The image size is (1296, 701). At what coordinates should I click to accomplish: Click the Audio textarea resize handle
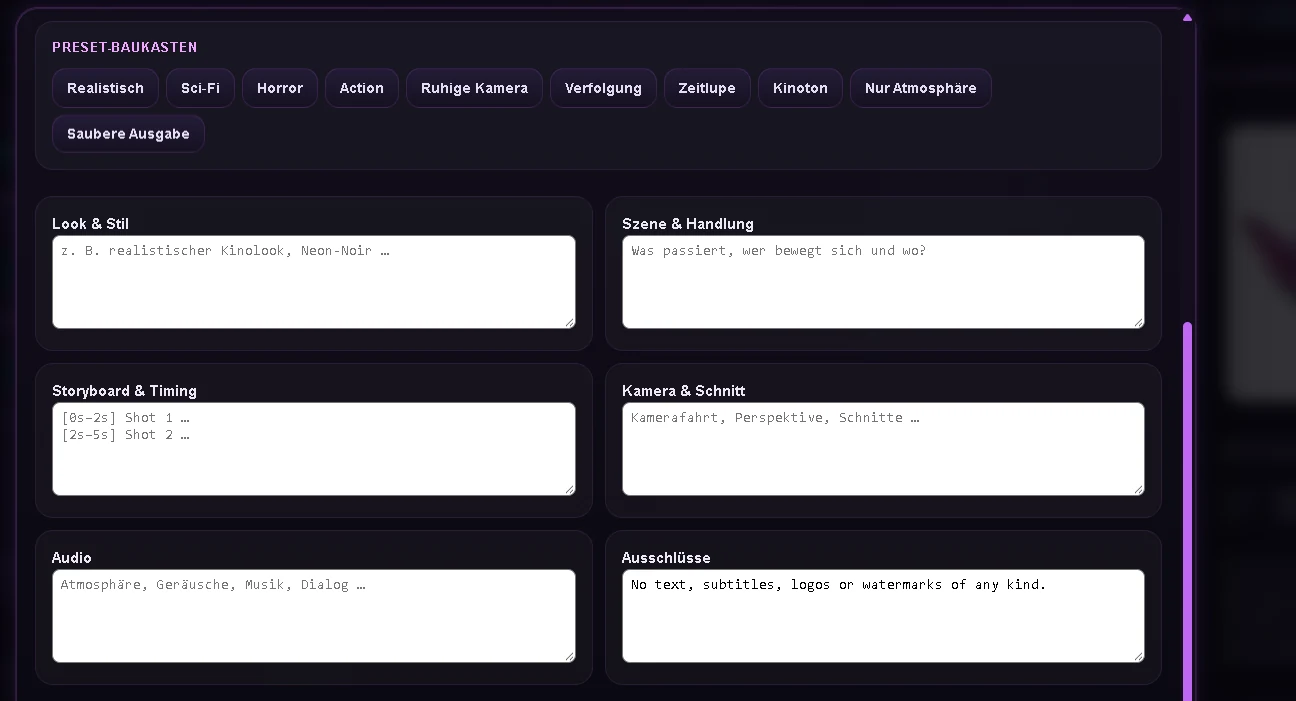(570, 657)
